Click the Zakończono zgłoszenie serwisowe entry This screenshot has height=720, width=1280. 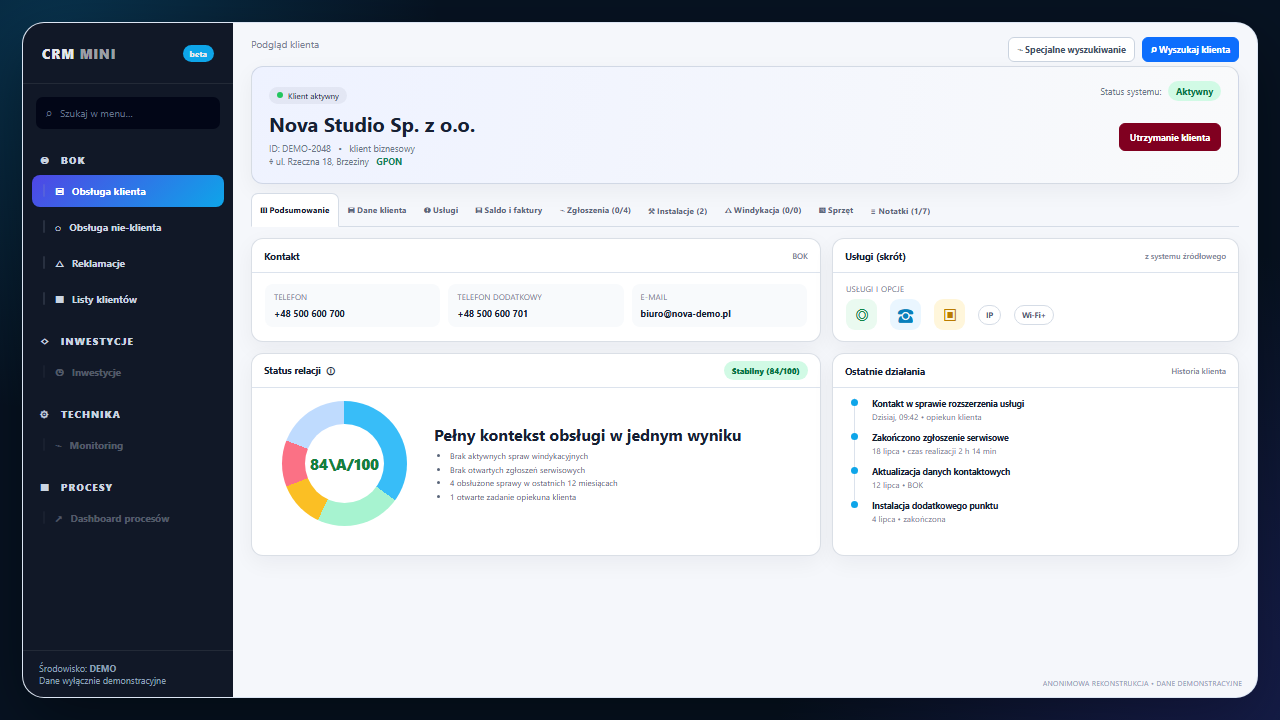point(940,438)
